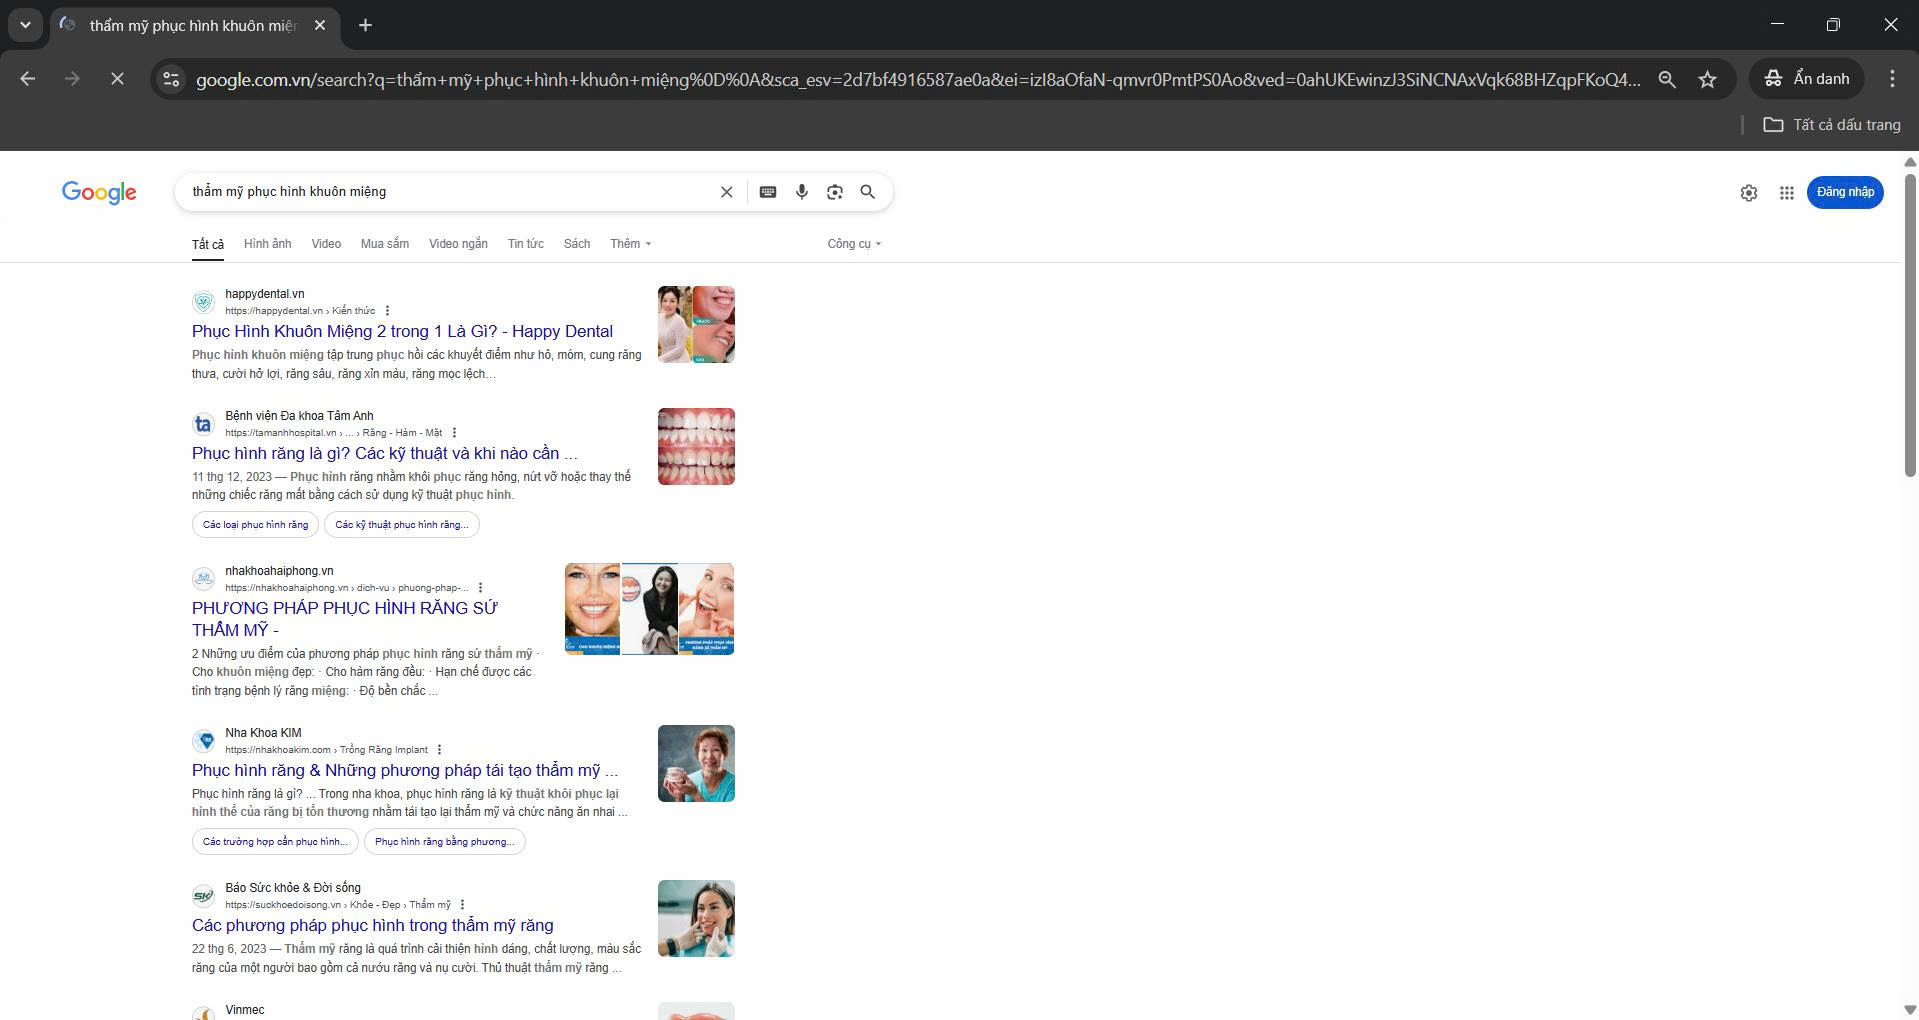Screen dimensions: 1919x1020
Task: Click the "Phục hình răng bằng phương..." chip
Action: point(445,842)
